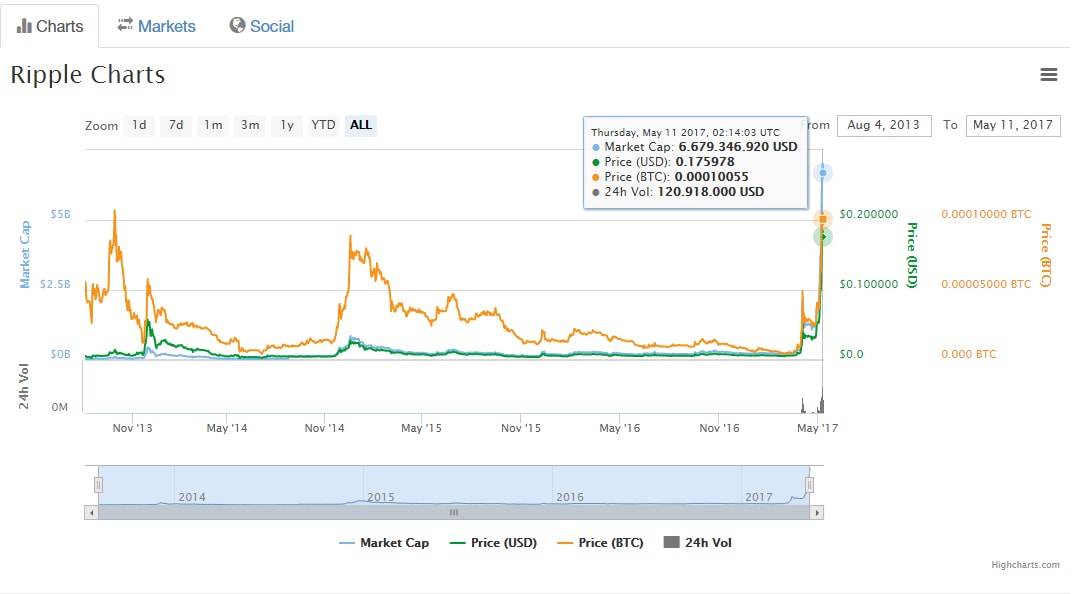Click the exchange arrows icon beside Markets
The height and width of the screenshot is (594, 1072).
125,25
